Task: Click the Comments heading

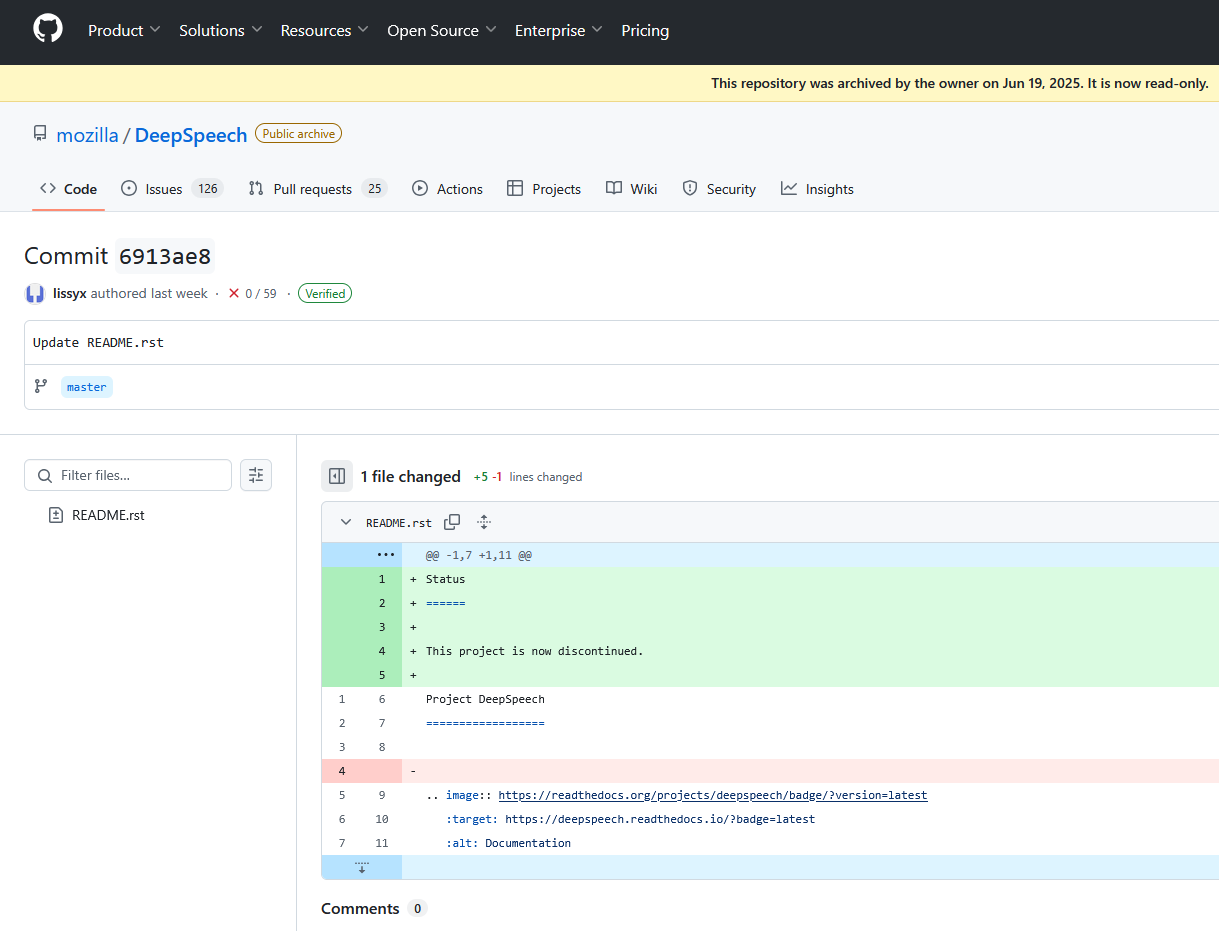Action: coord(360,908)
